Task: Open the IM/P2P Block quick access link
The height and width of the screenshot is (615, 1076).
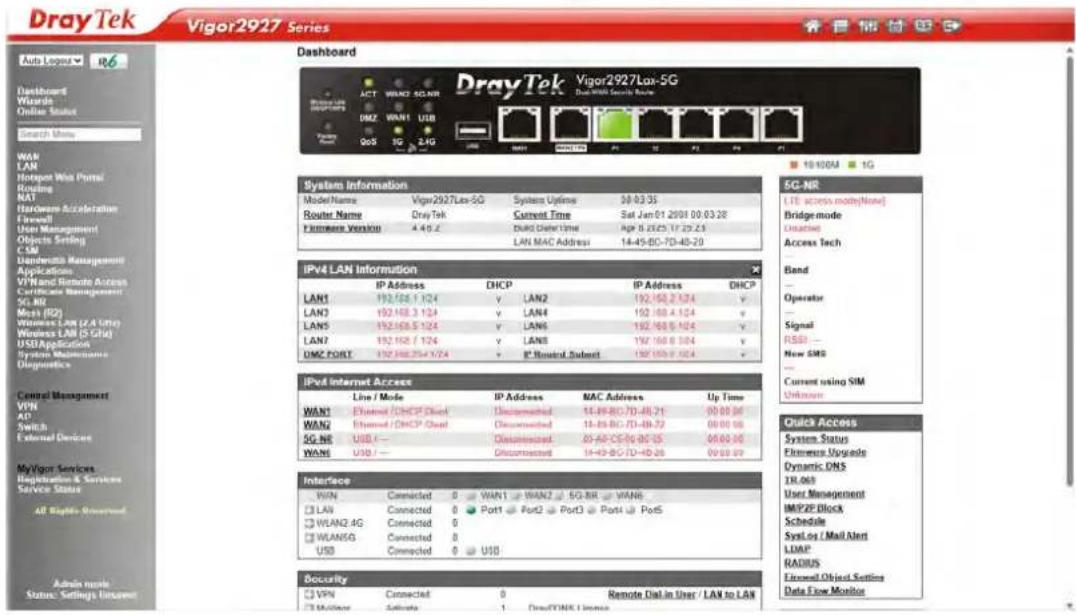Action: pos(814,508)
